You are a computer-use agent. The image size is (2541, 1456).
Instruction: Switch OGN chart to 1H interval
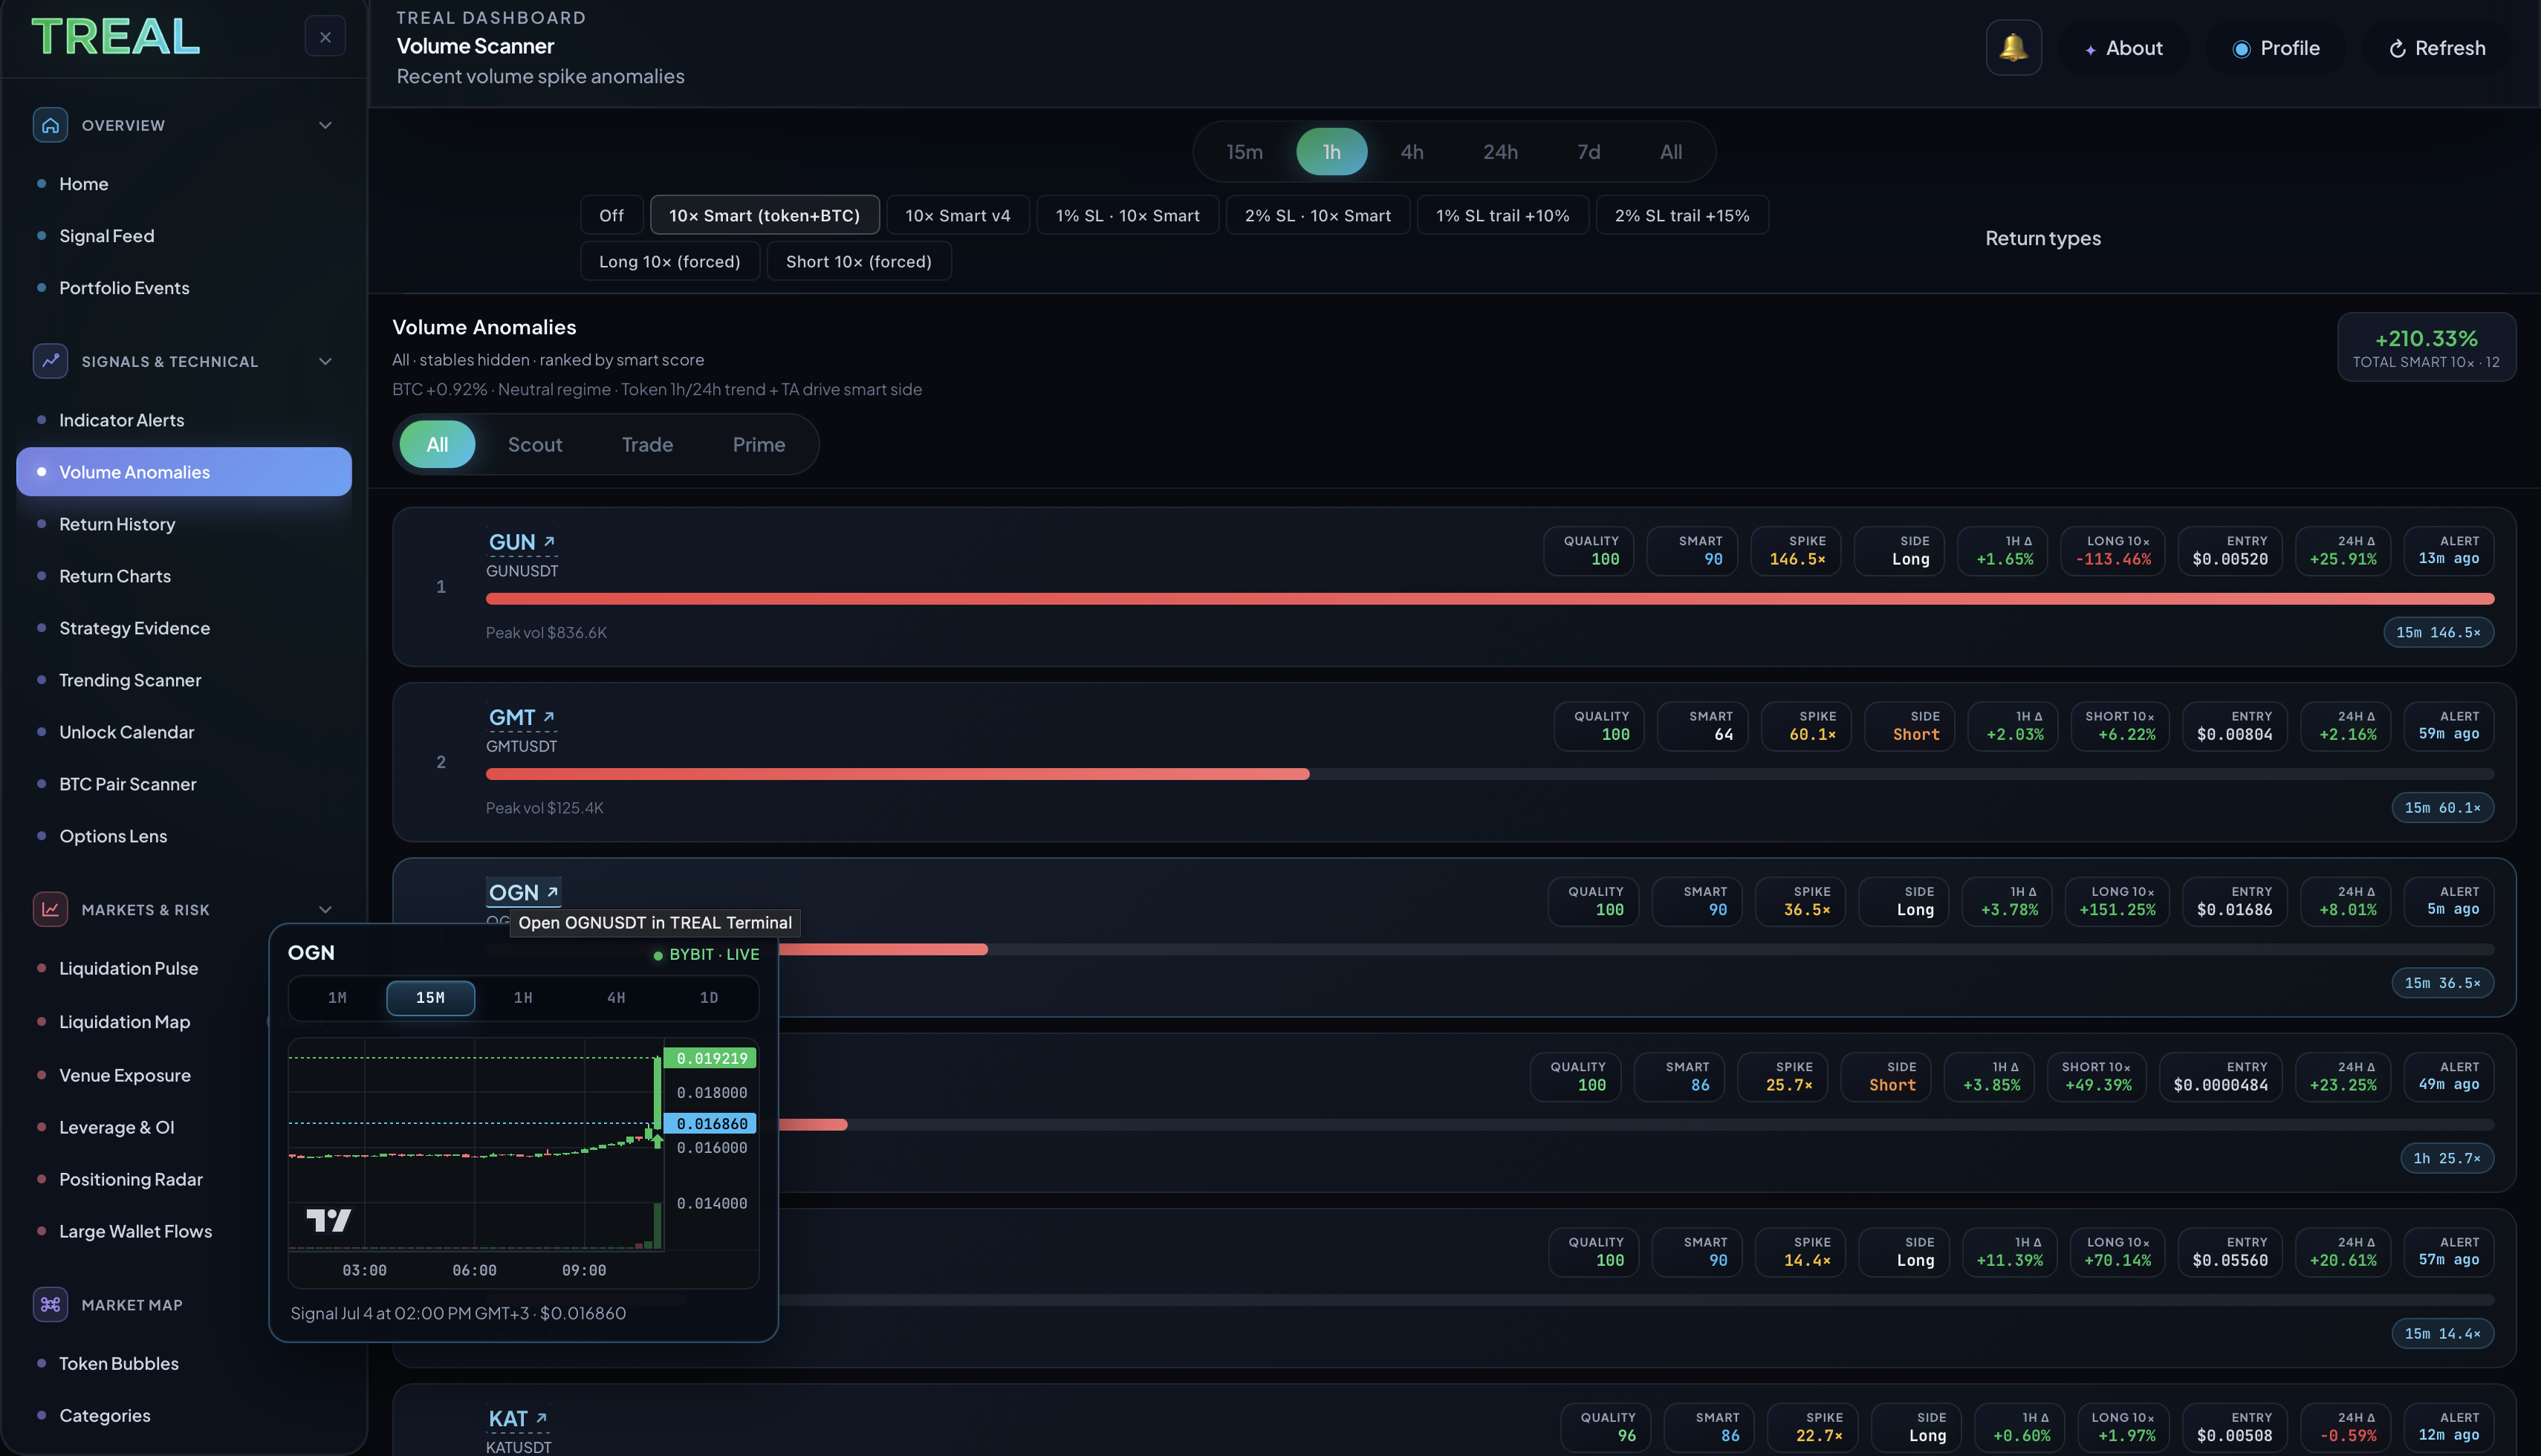tap(523, 997)
